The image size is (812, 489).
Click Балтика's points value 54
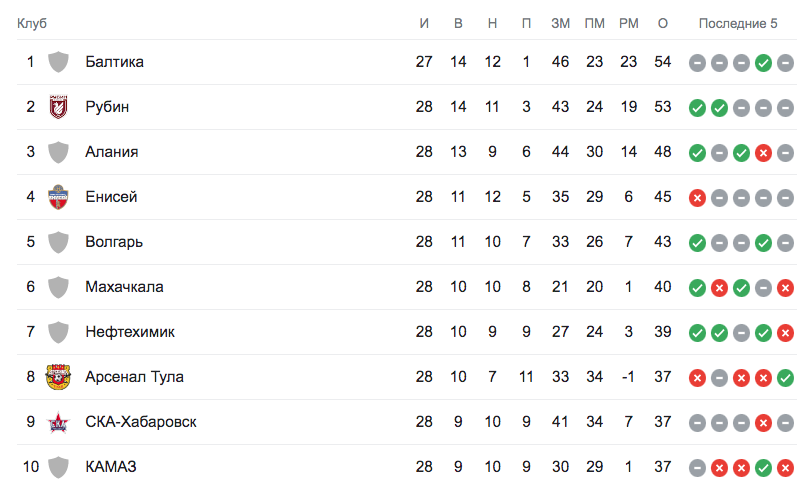coord(662,62)
